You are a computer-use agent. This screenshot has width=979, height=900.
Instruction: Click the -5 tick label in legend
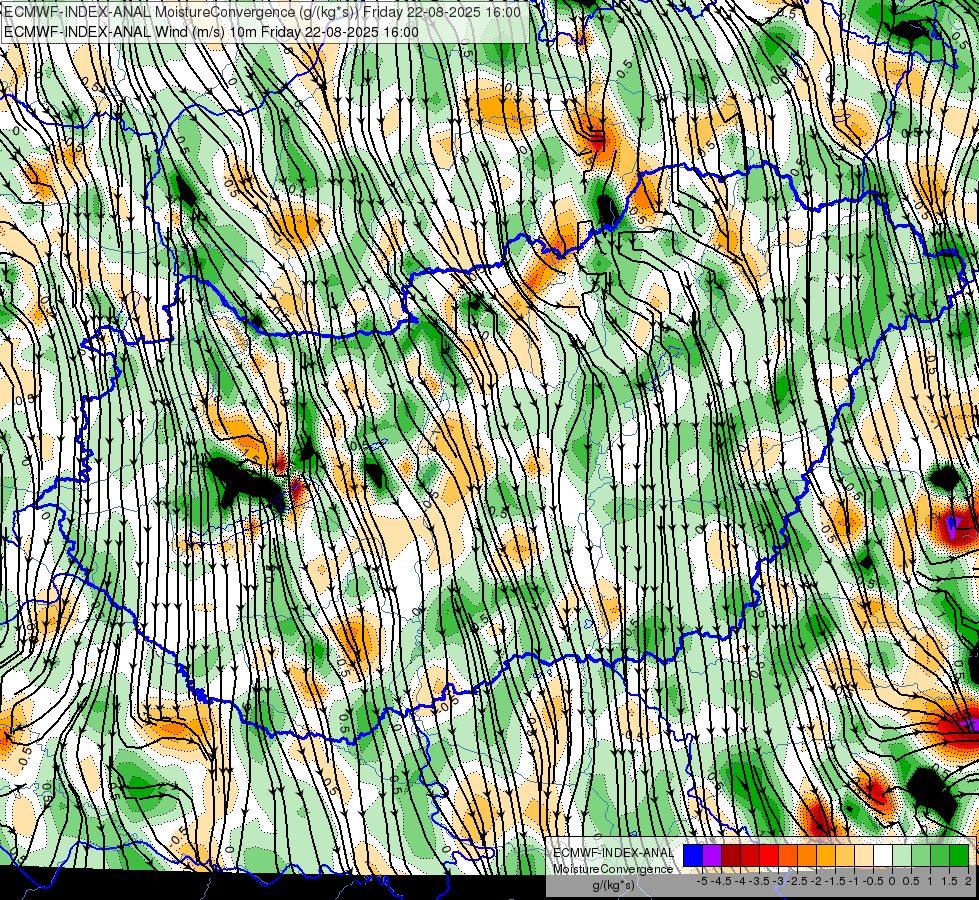(702, 881)
